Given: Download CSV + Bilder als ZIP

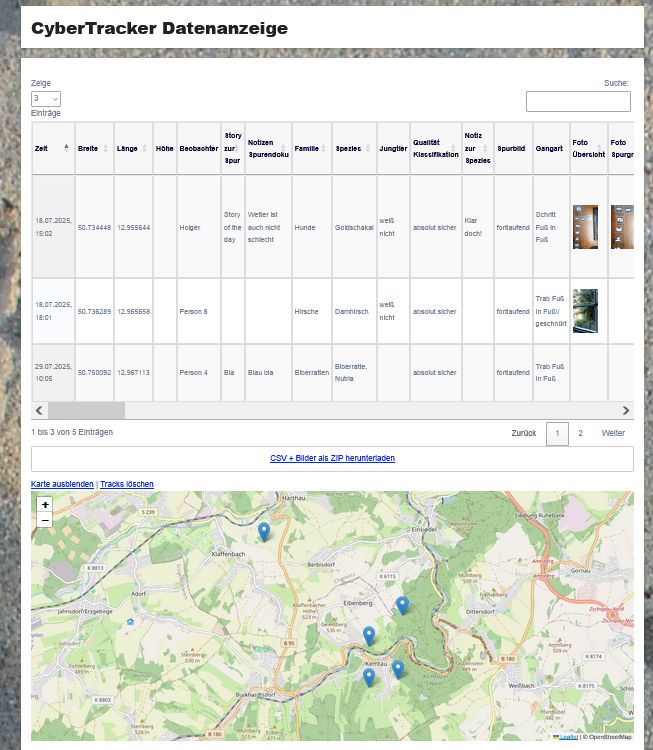Looking at the screenshot, I should pyautogui.click(x=332, y=458).
